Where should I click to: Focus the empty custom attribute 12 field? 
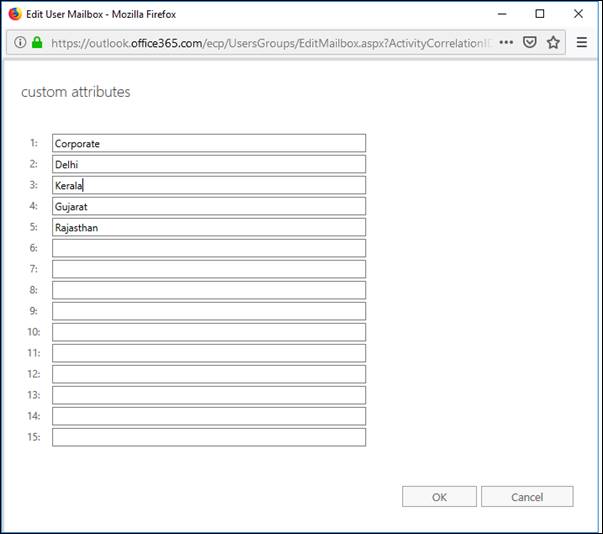pos(209,374)
